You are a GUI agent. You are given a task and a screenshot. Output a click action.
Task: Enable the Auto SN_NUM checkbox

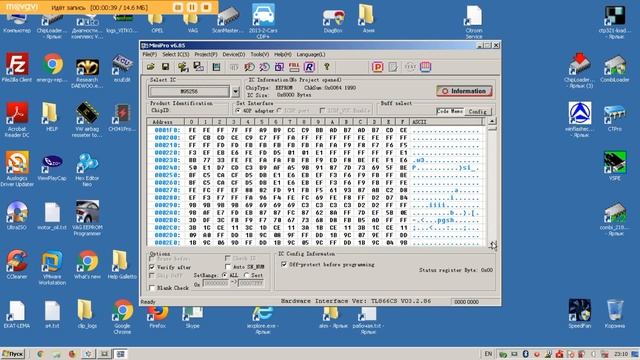pos(227,267)
